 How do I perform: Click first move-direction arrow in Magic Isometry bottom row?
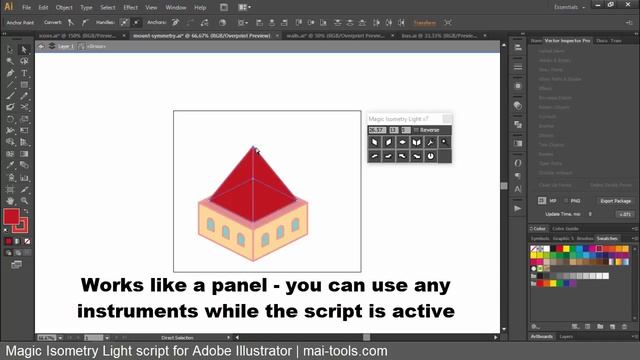374,156
